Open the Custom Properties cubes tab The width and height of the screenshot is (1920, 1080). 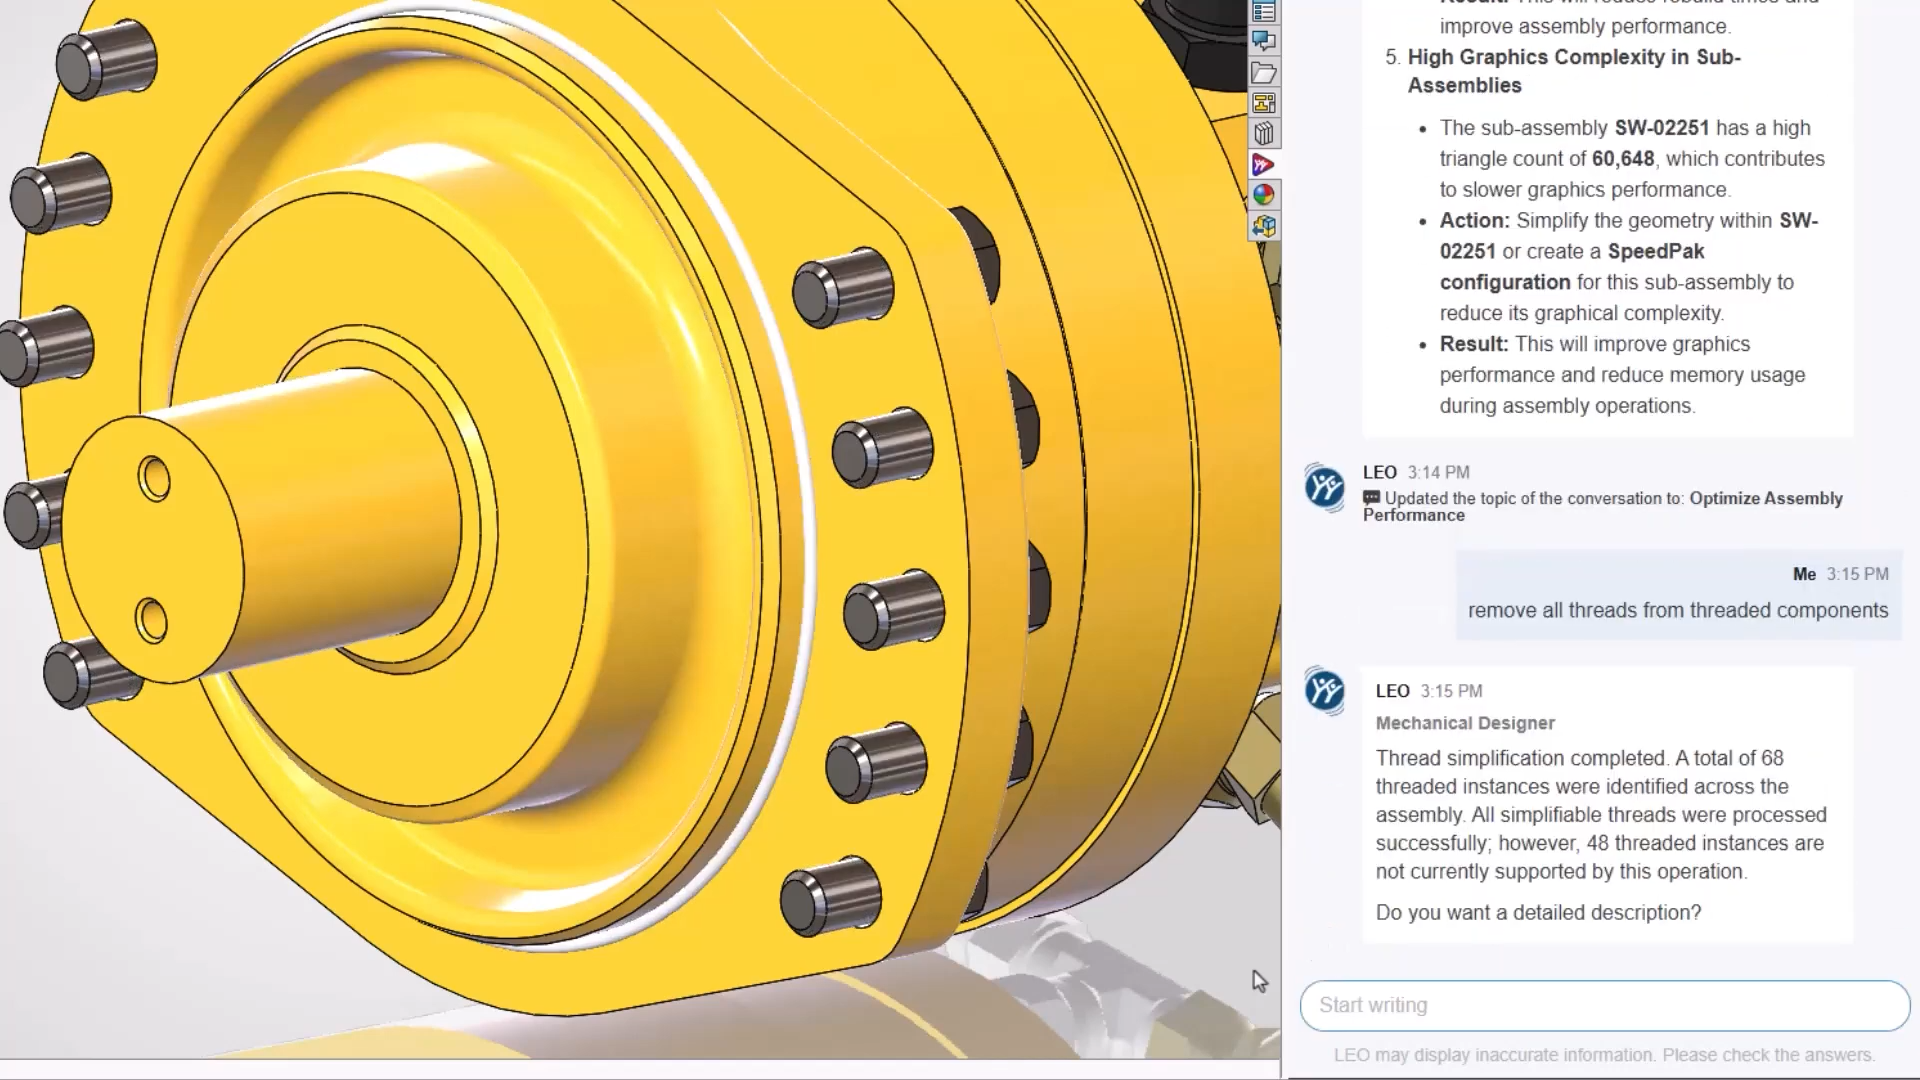(1264, 226)
